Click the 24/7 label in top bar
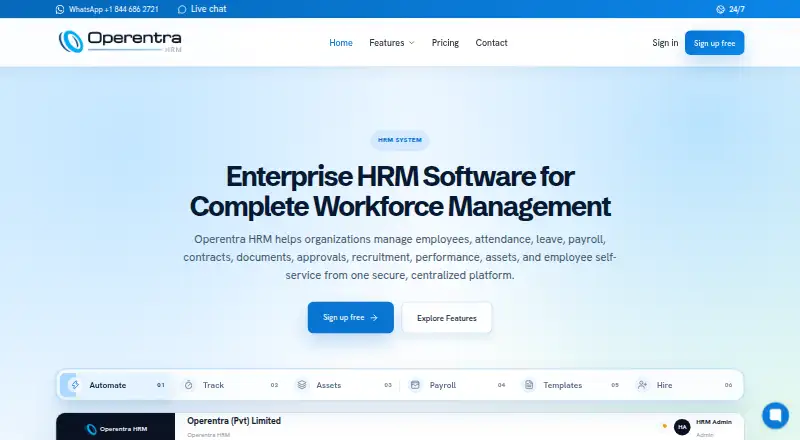Screen dimensions: 800x440 point(737,9)
